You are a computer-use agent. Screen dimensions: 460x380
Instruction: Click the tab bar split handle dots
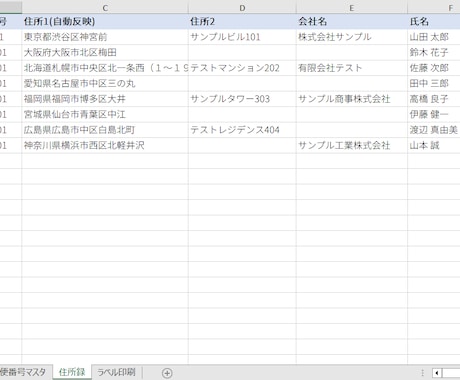point(423,373)
